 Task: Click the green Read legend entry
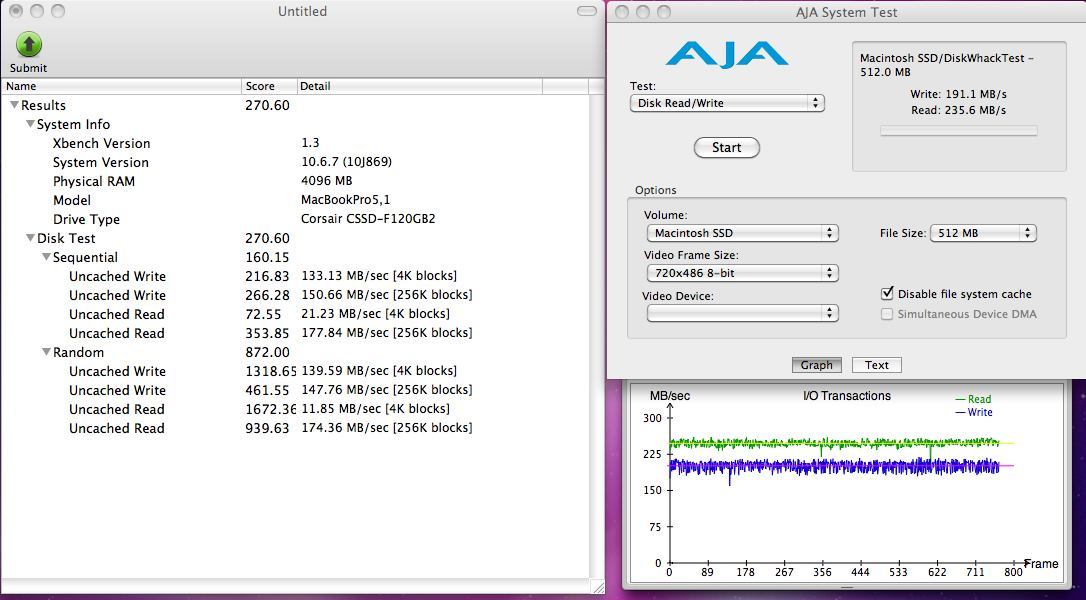pos(973,399)
